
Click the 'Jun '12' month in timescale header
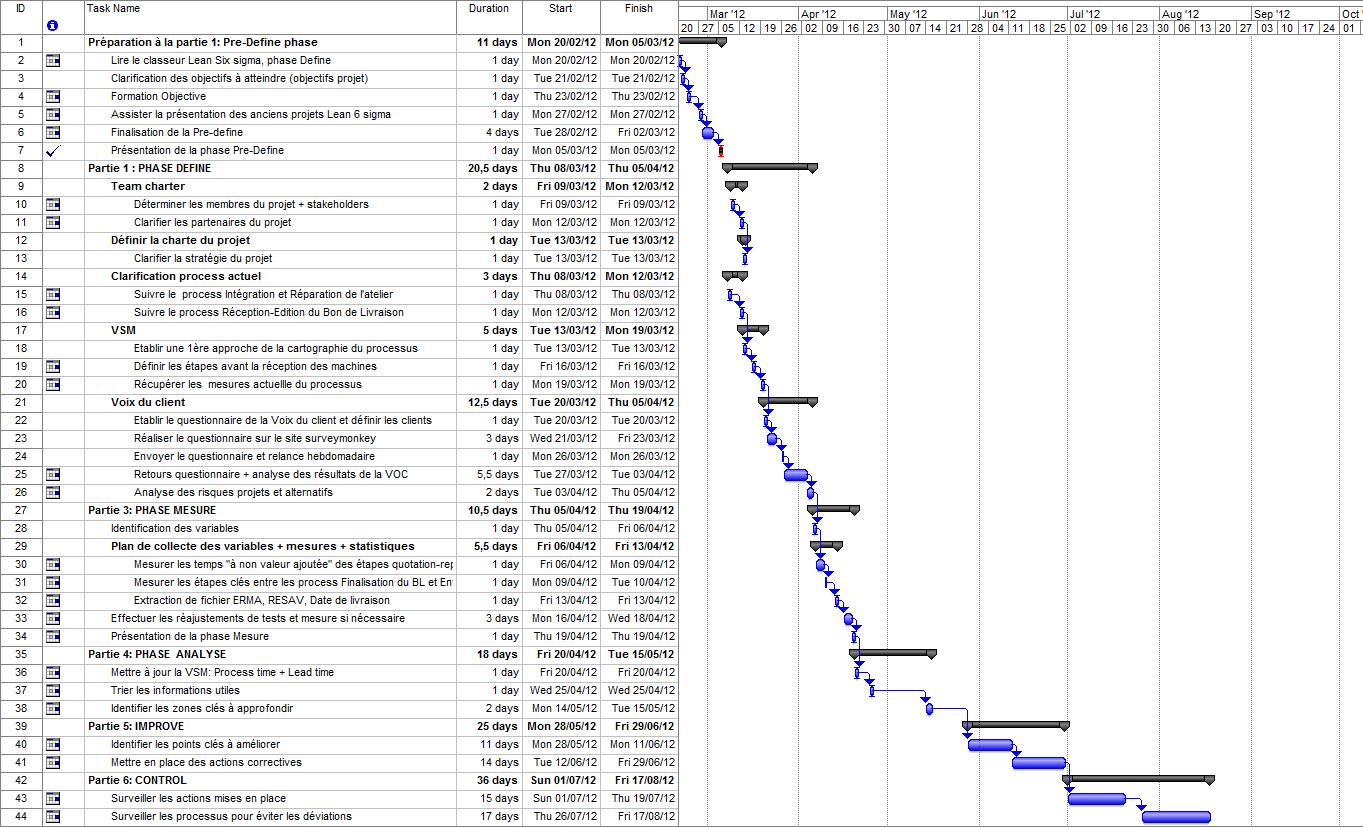[x=997, y=14]
